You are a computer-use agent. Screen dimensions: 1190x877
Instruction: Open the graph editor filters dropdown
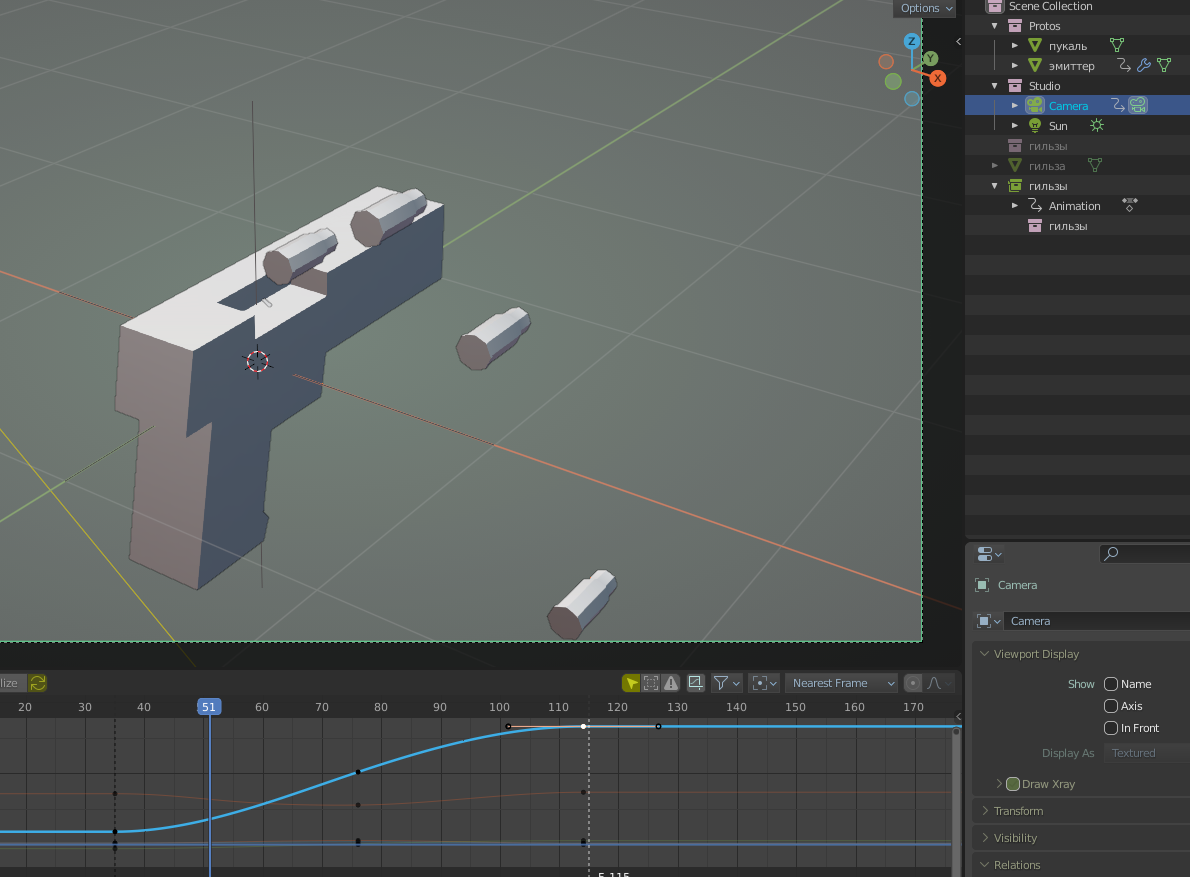pyautogui.click(x=726, y=683)
